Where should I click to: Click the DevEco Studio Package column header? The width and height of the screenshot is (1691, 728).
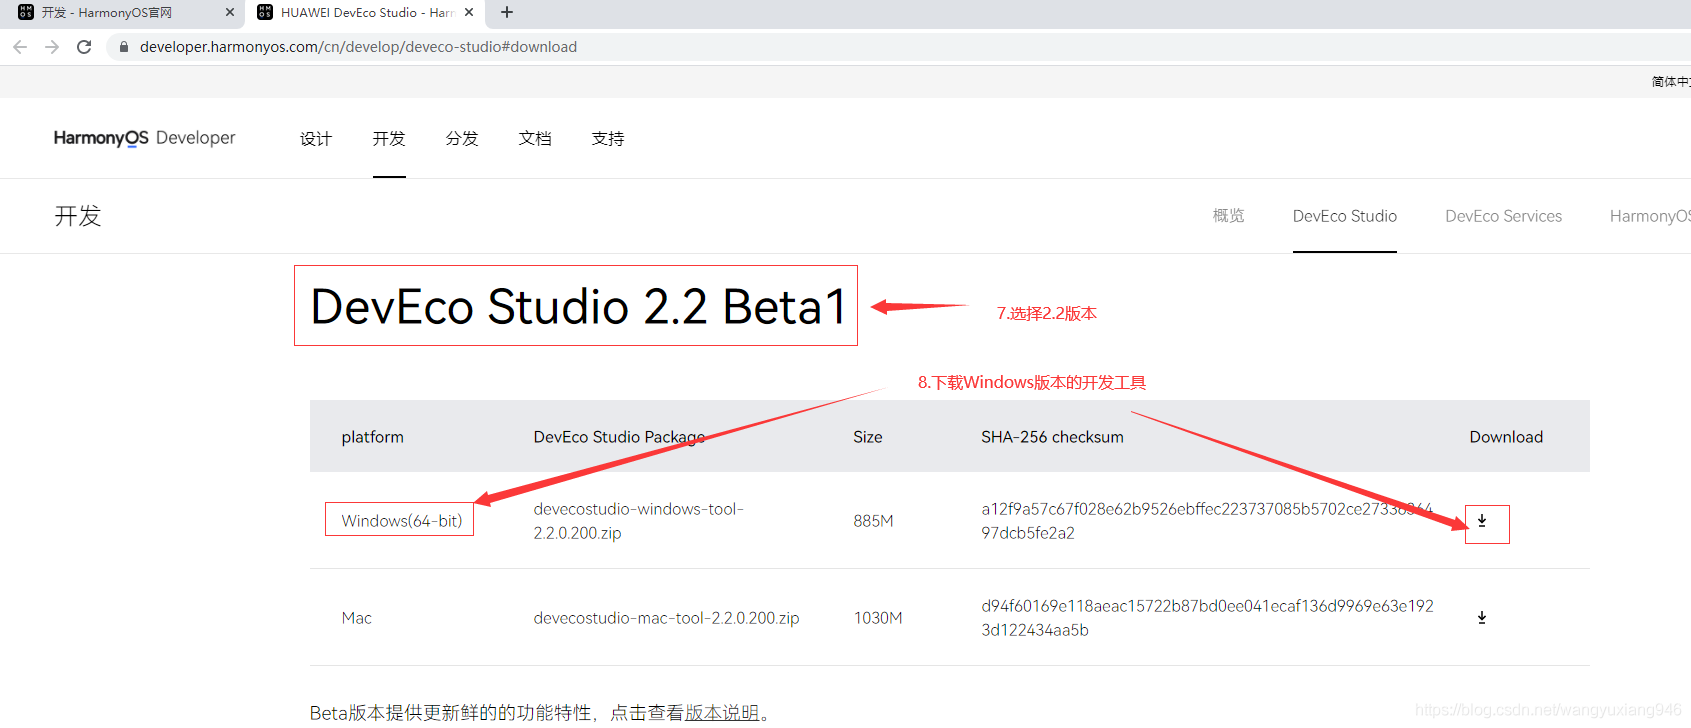[619, 437]
